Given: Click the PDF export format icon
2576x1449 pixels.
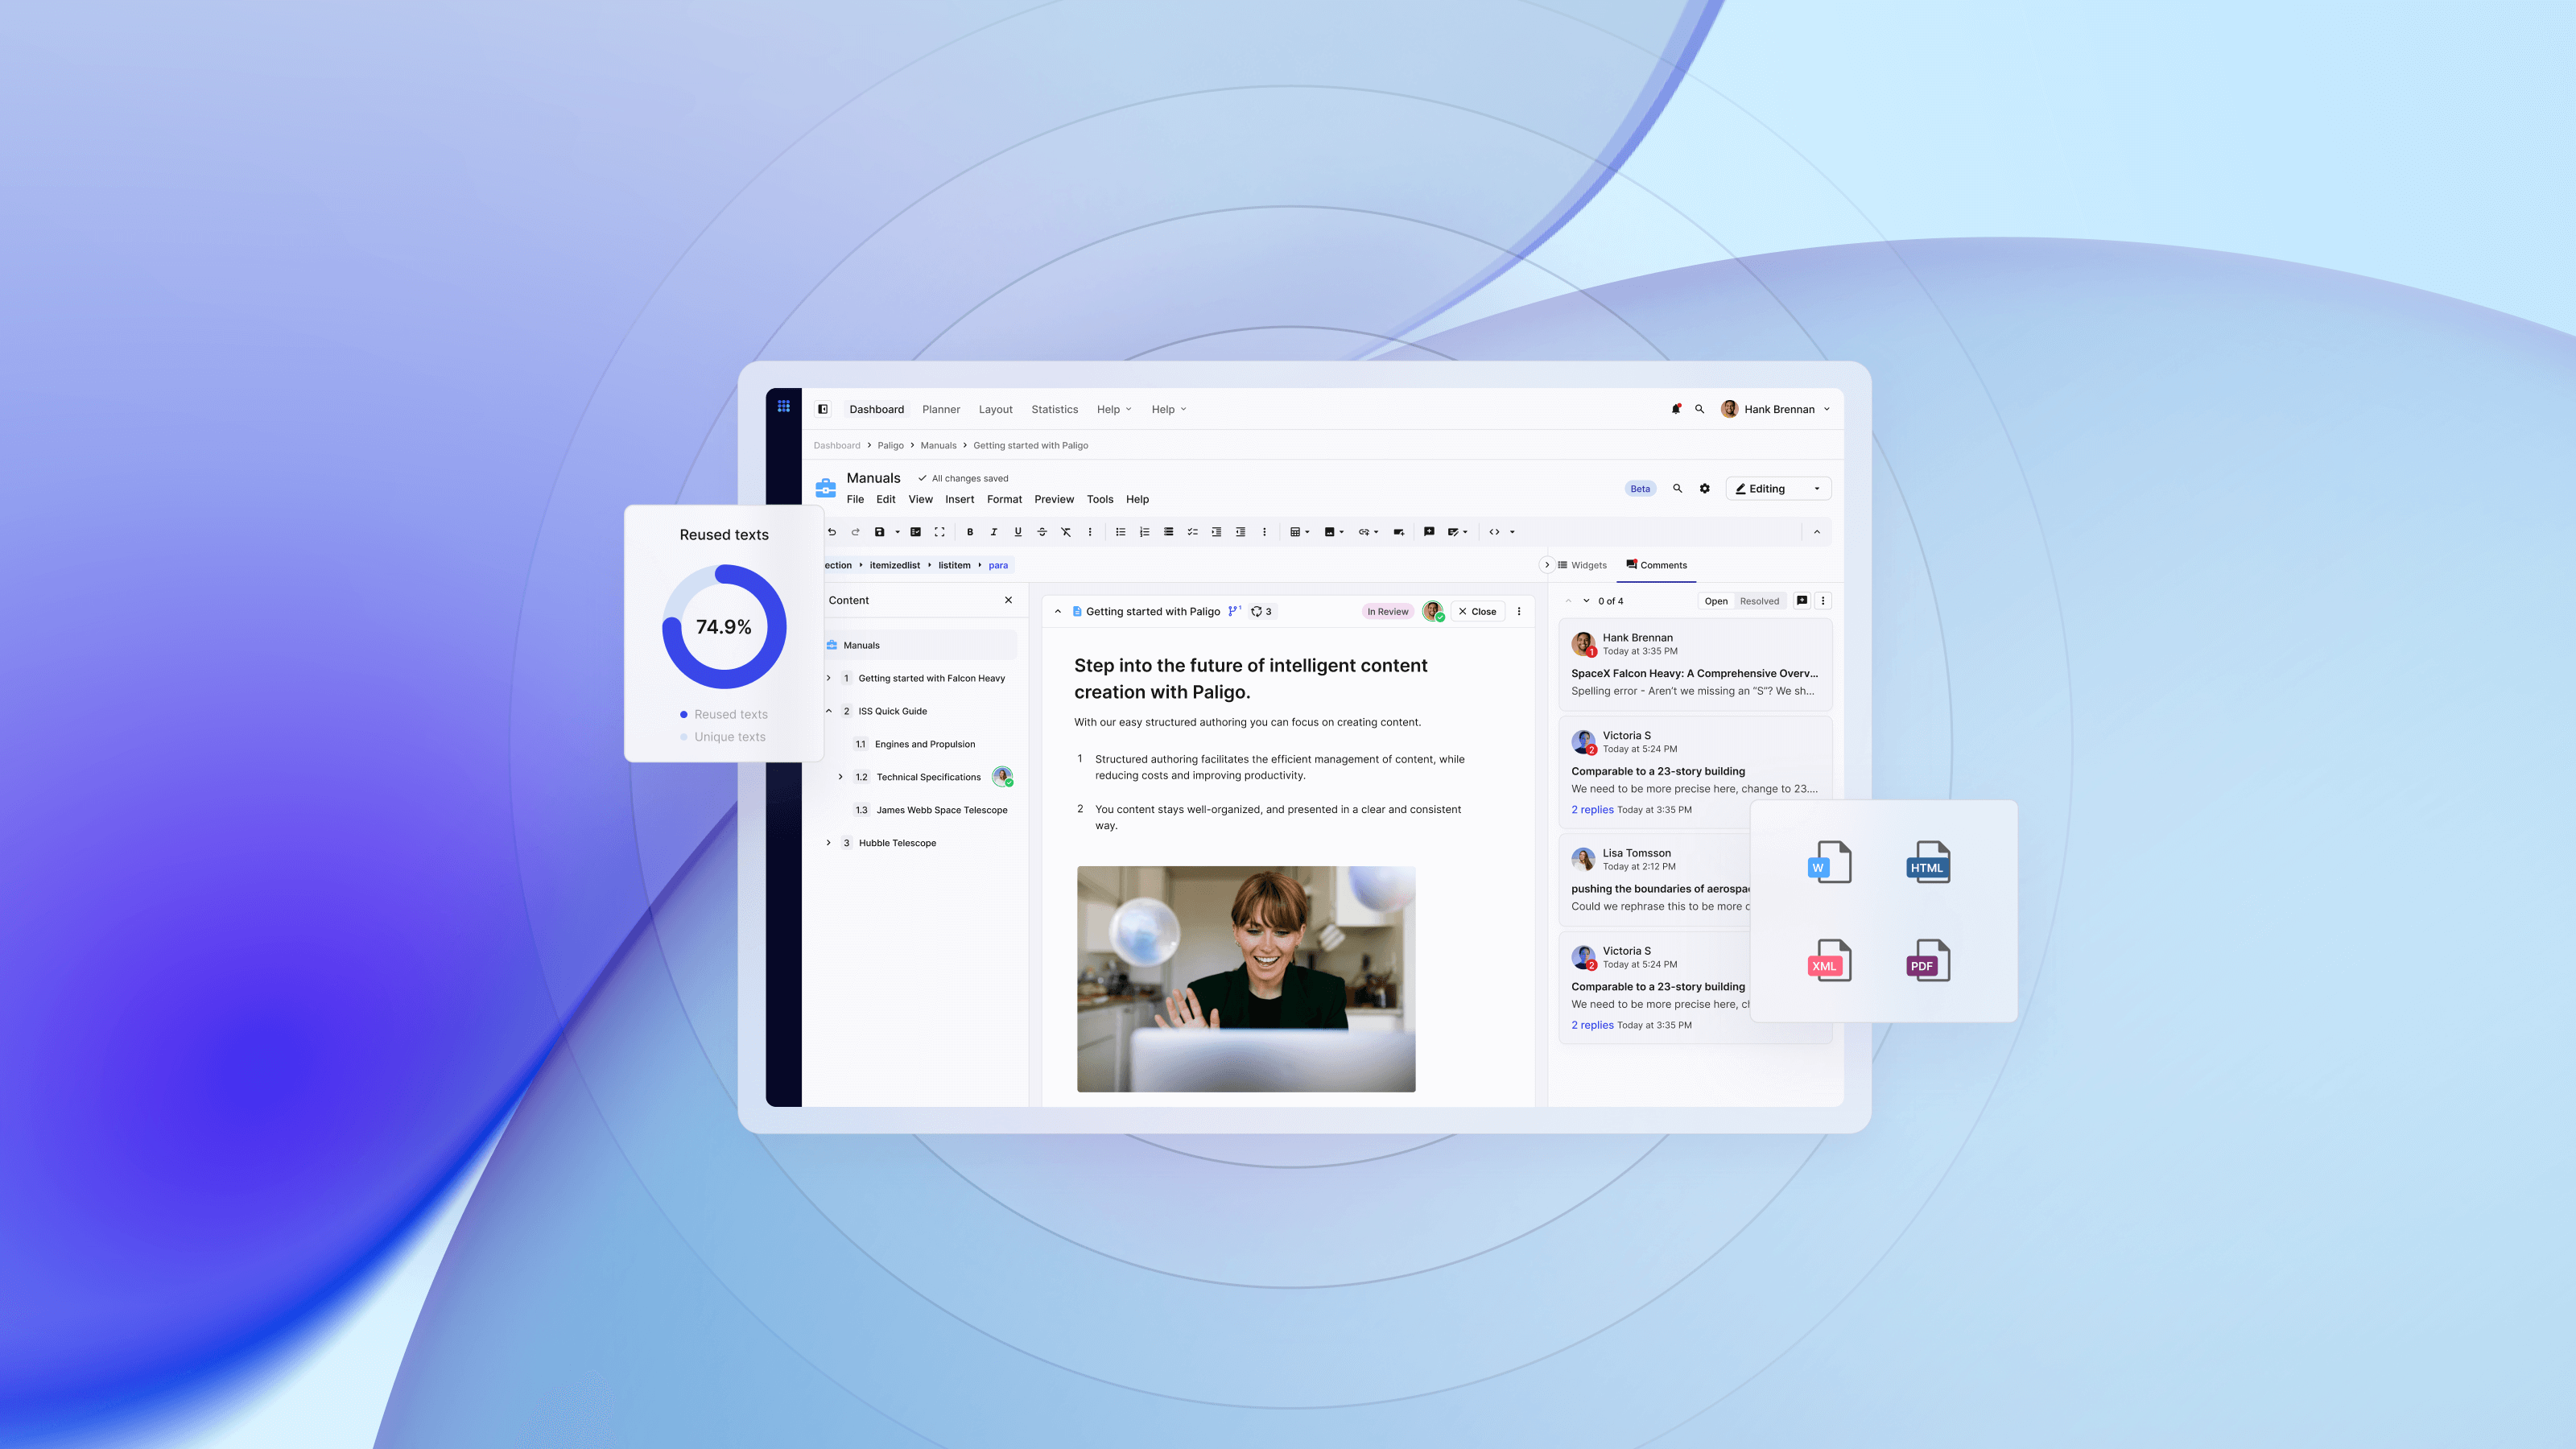Looking at the screenshot, I should click(x=1928, y=960).
